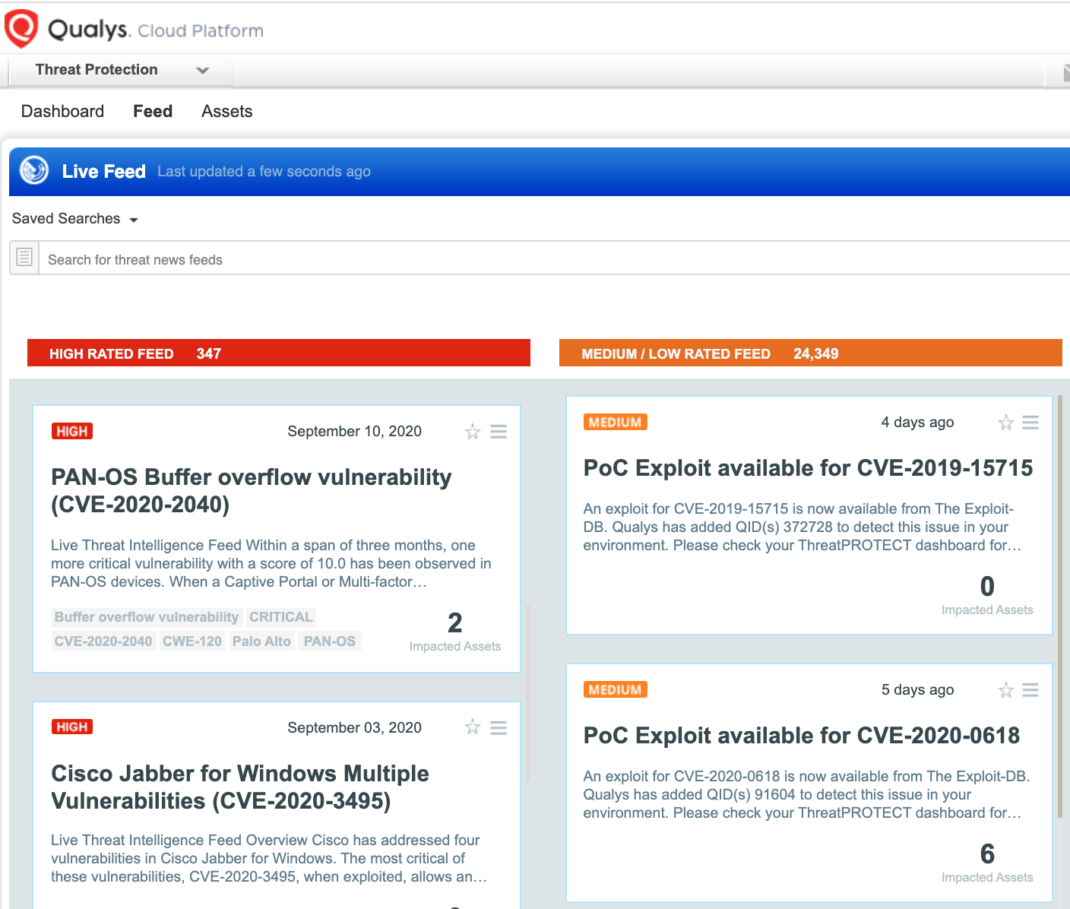Expand the Saved Searches dropdown
1070x909 pixels.
click(75, 218)
